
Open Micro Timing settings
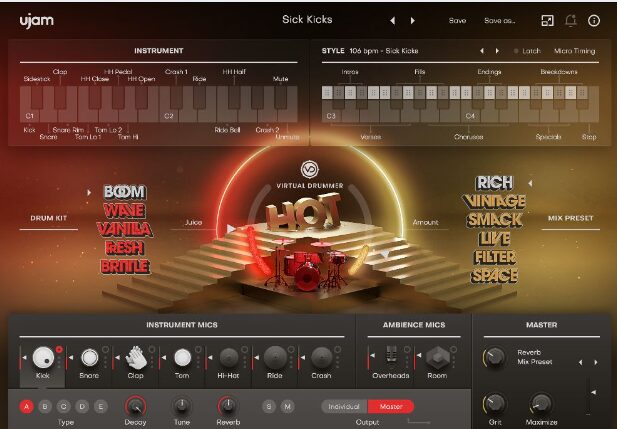(575, 51)
